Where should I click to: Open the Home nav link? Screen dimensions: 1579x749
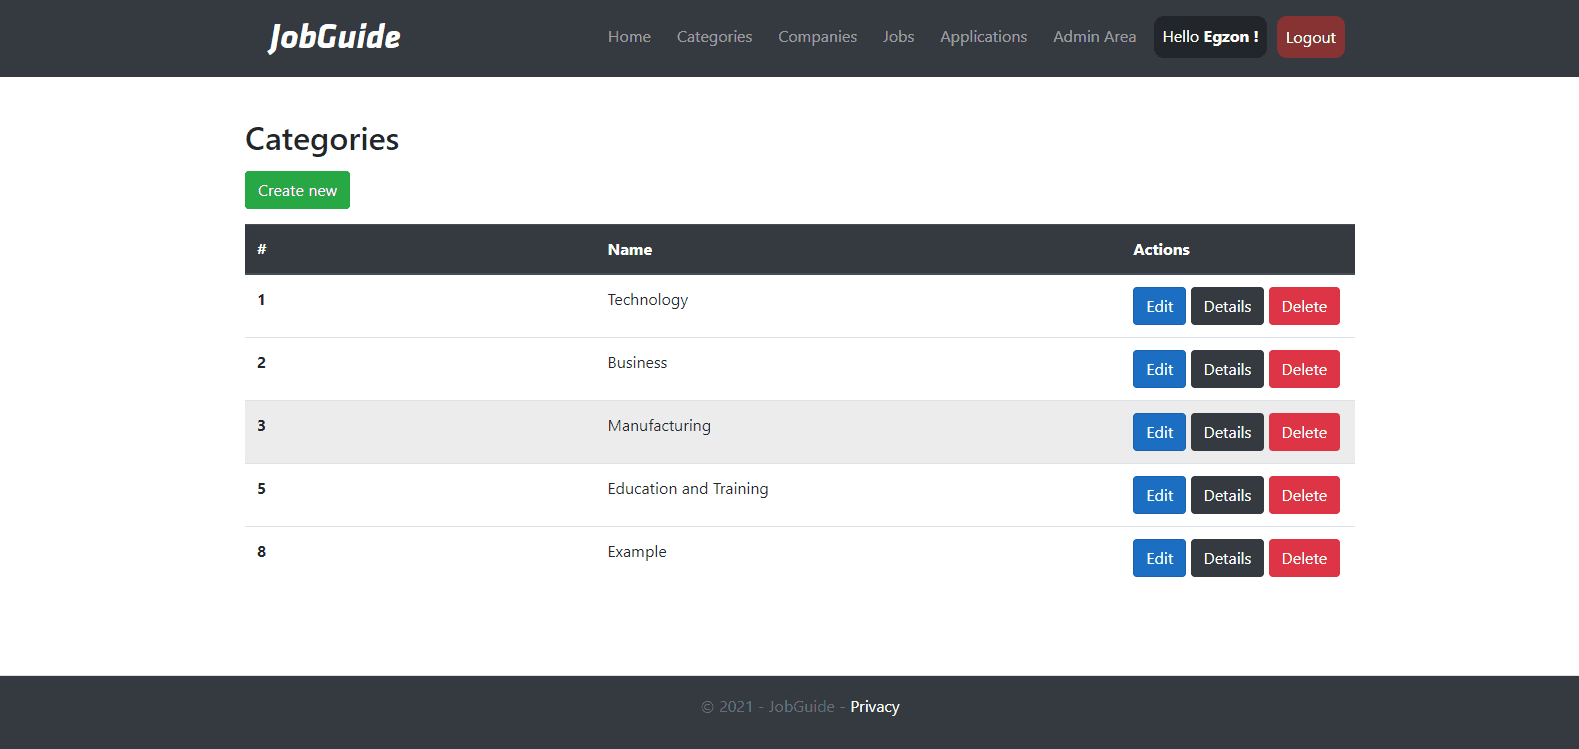point(629,37)
